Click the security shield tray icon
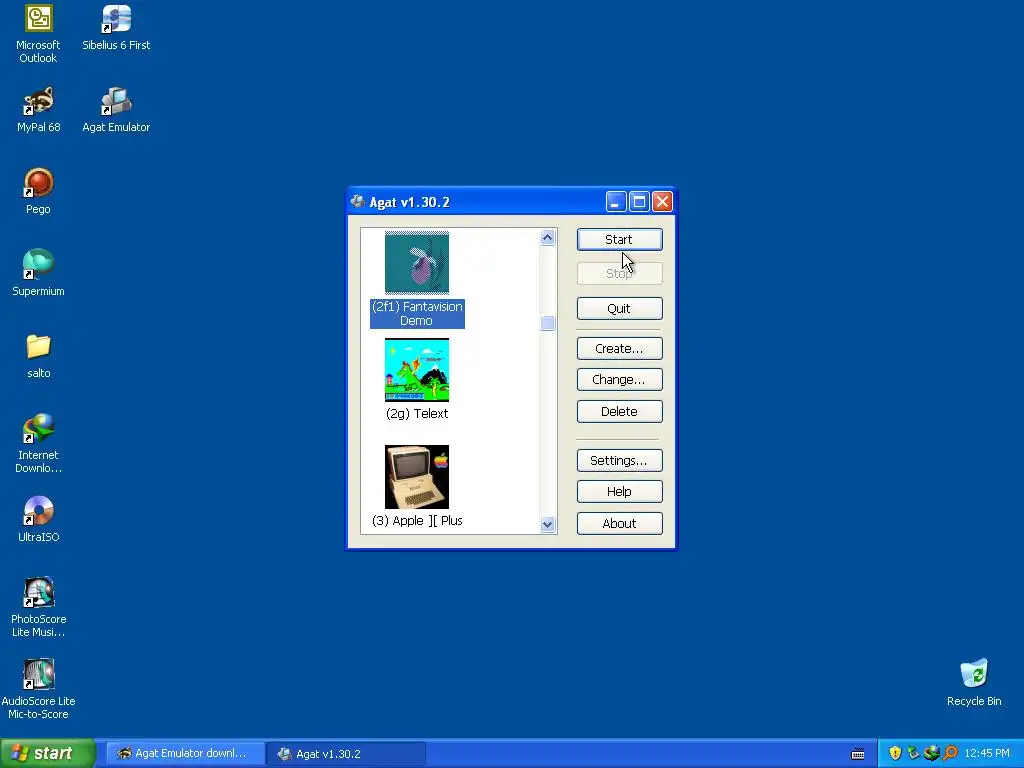Image resolution: width=1024 pixels, height=768 pixels. tap(895, 753)
